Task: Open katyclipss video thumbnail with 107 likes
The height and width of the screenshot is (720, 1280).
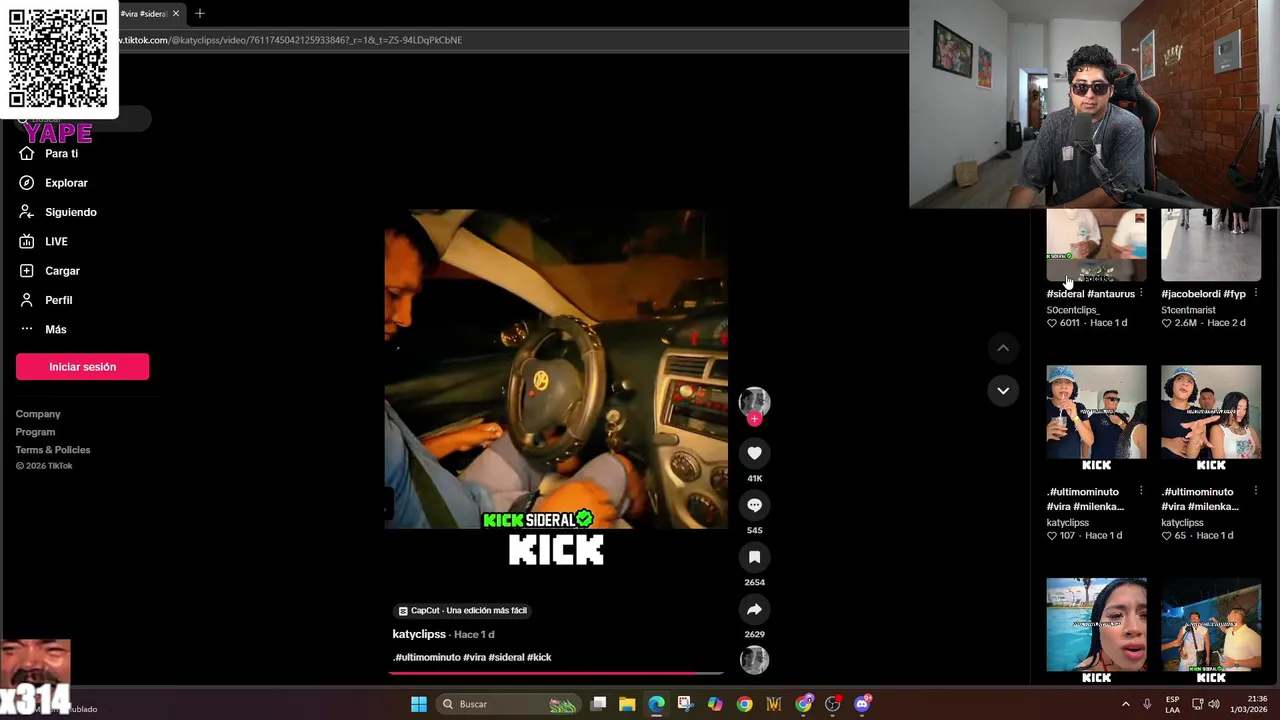Action: click(1096, 418)
